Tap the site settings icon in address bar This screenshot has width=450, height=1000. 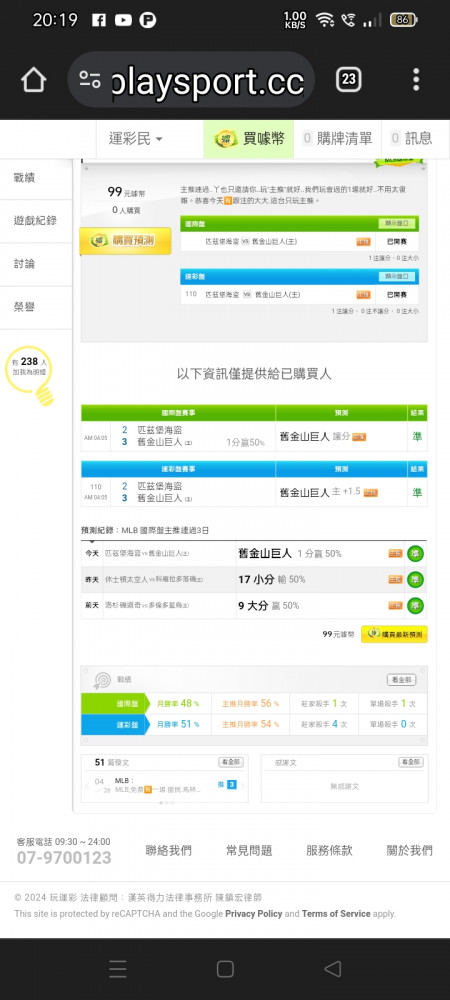(x=90, y=80)
